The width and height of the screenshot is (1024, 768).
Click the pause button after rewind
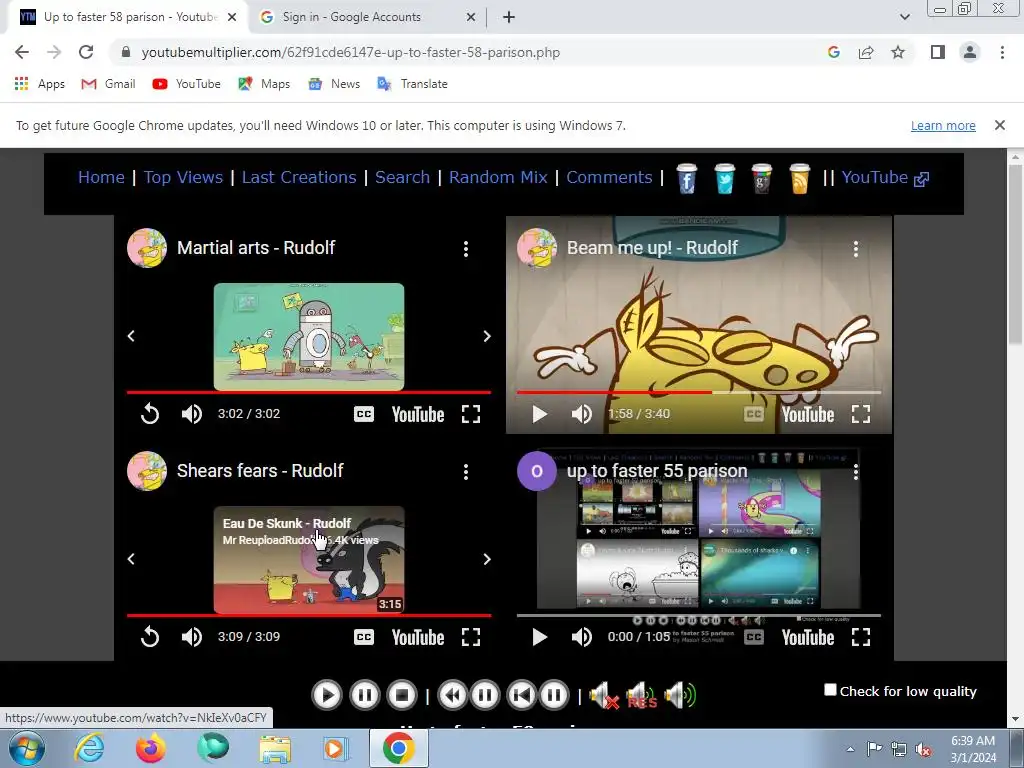(x=485, y=696)
